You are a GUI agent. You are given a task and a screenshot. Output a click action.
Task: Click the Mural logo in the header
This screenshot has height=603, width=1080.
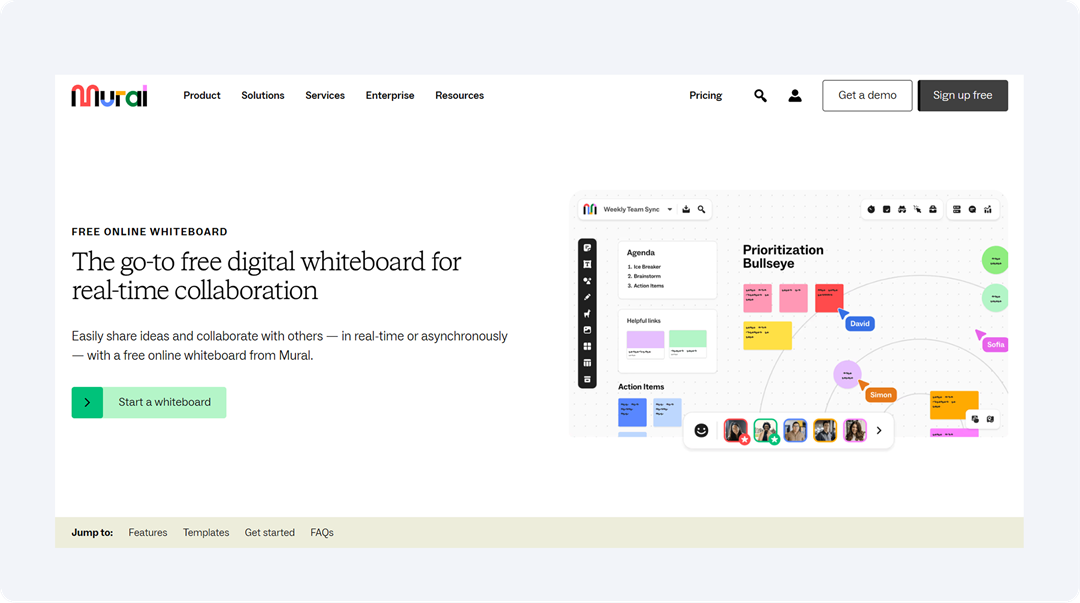pyautogui.click(x=110, y=96)
